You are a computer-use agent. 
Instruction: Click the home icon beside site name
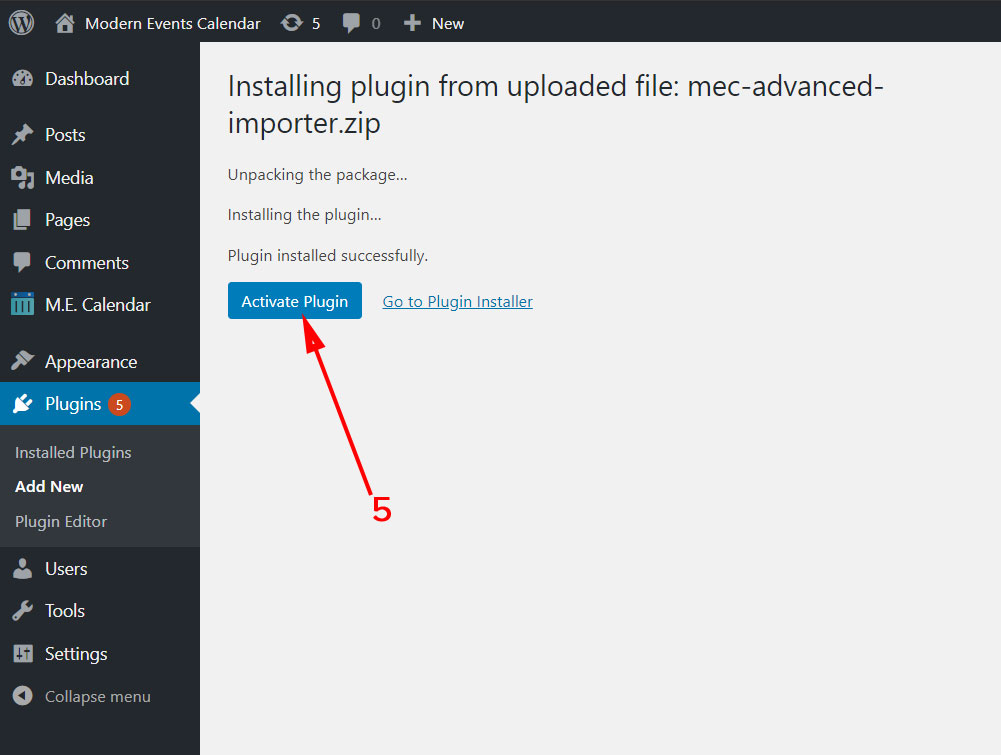(64, 24)
